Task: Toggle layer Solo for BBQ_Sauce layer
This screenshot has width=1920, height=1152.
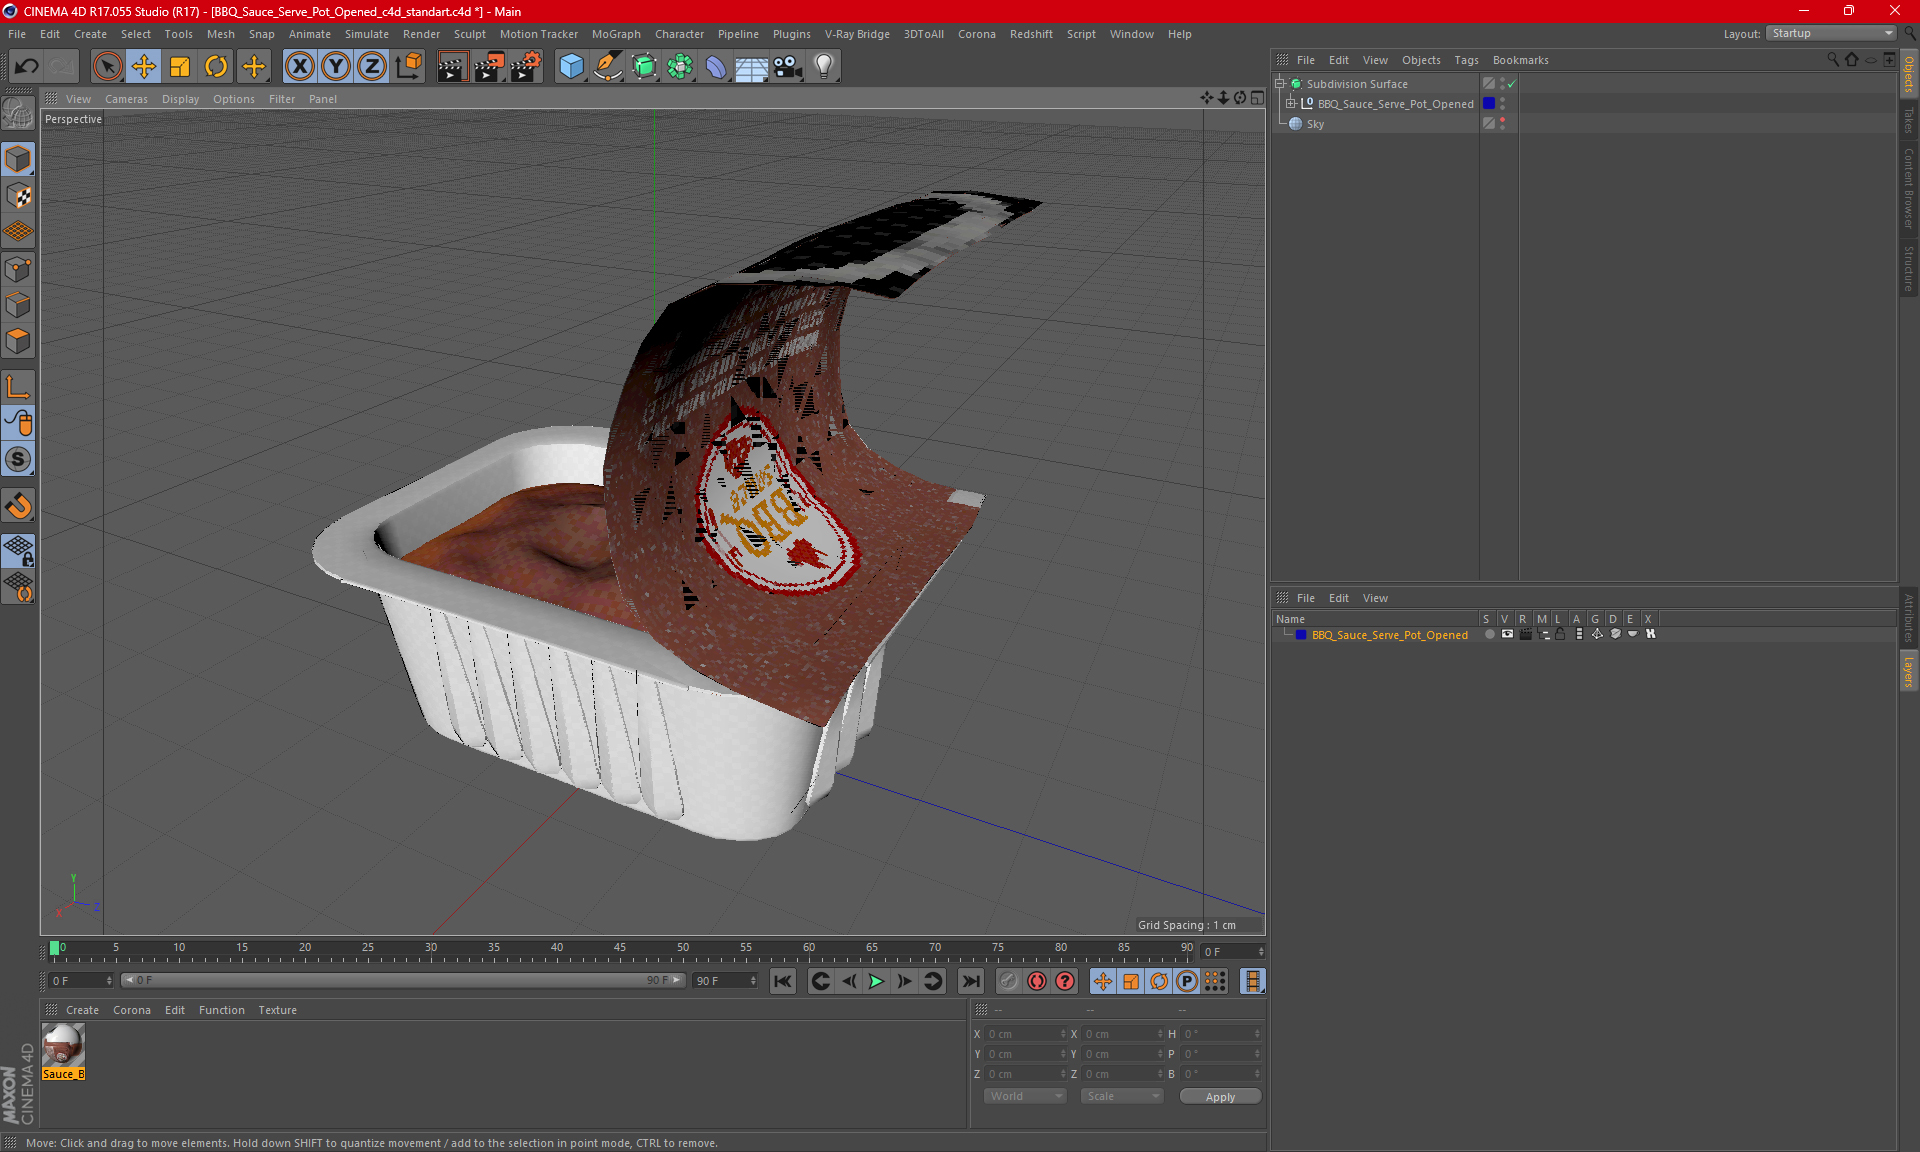Action: (x=1489, y=634)
